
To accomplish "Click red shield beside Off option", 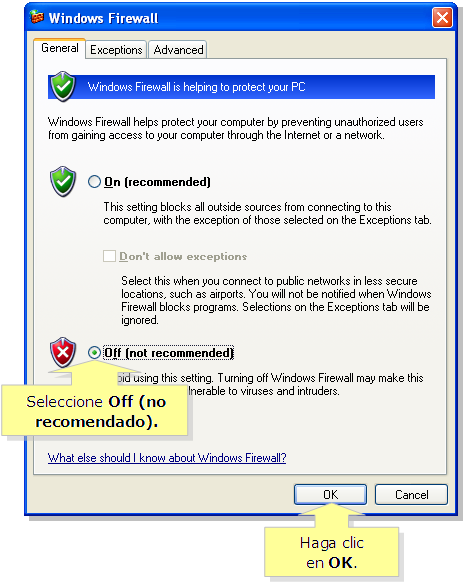I will [x=63, y=352].
